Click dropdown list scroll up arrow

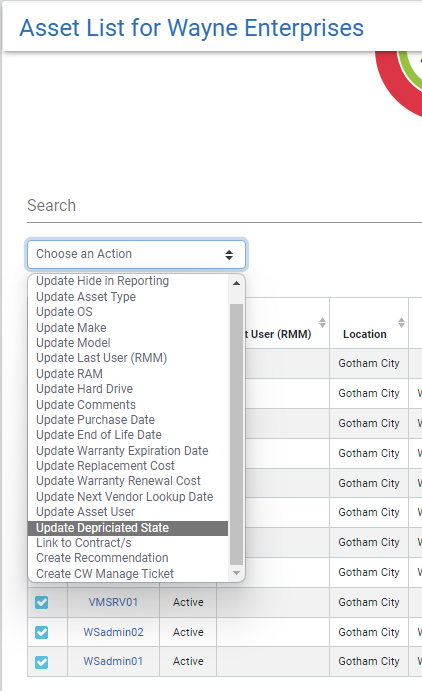pos(237,283)
